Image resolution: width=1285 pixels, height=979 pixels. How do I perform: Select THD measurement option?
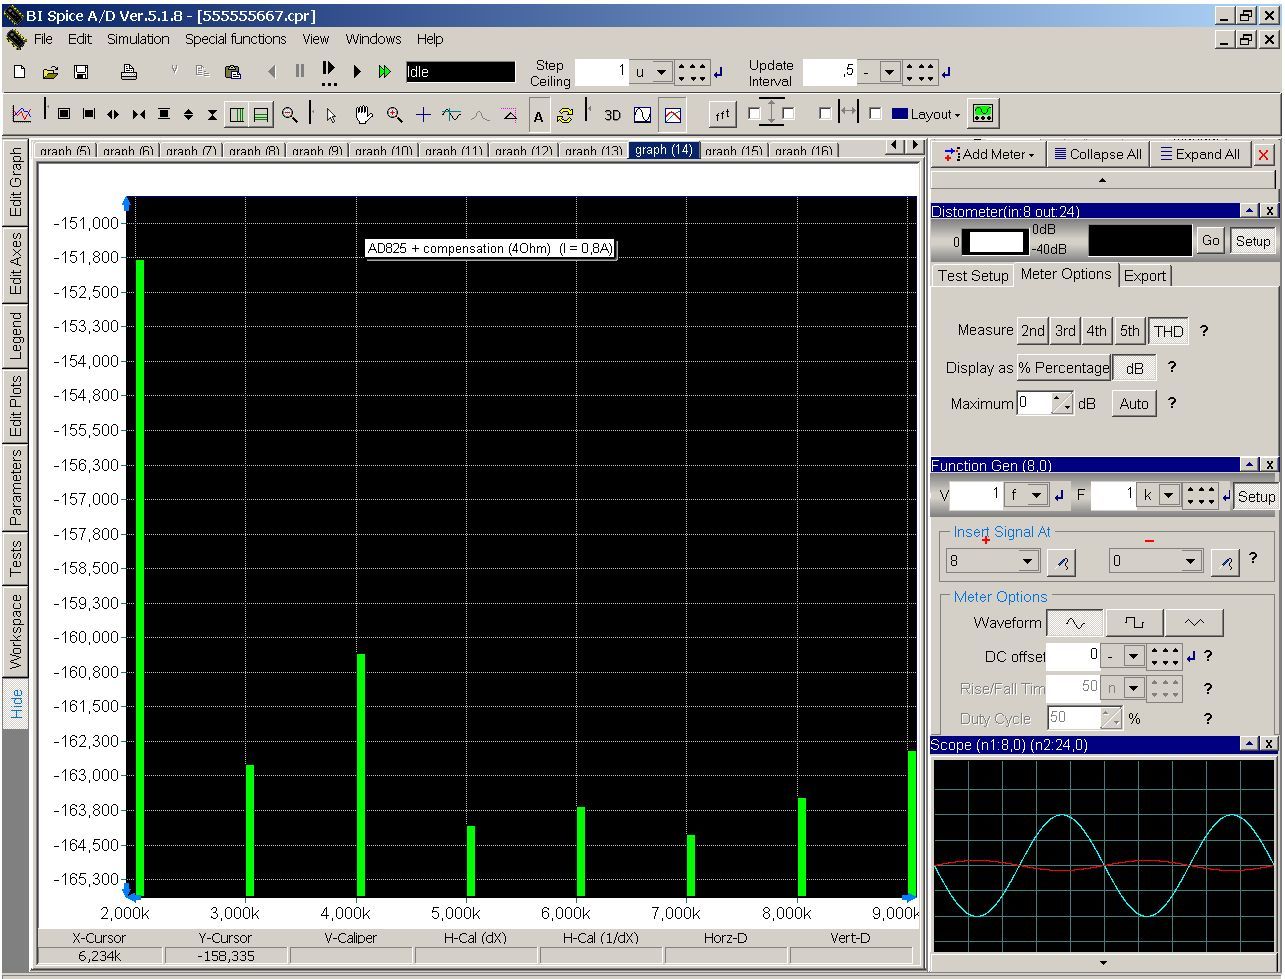[x=1167, y=331]
